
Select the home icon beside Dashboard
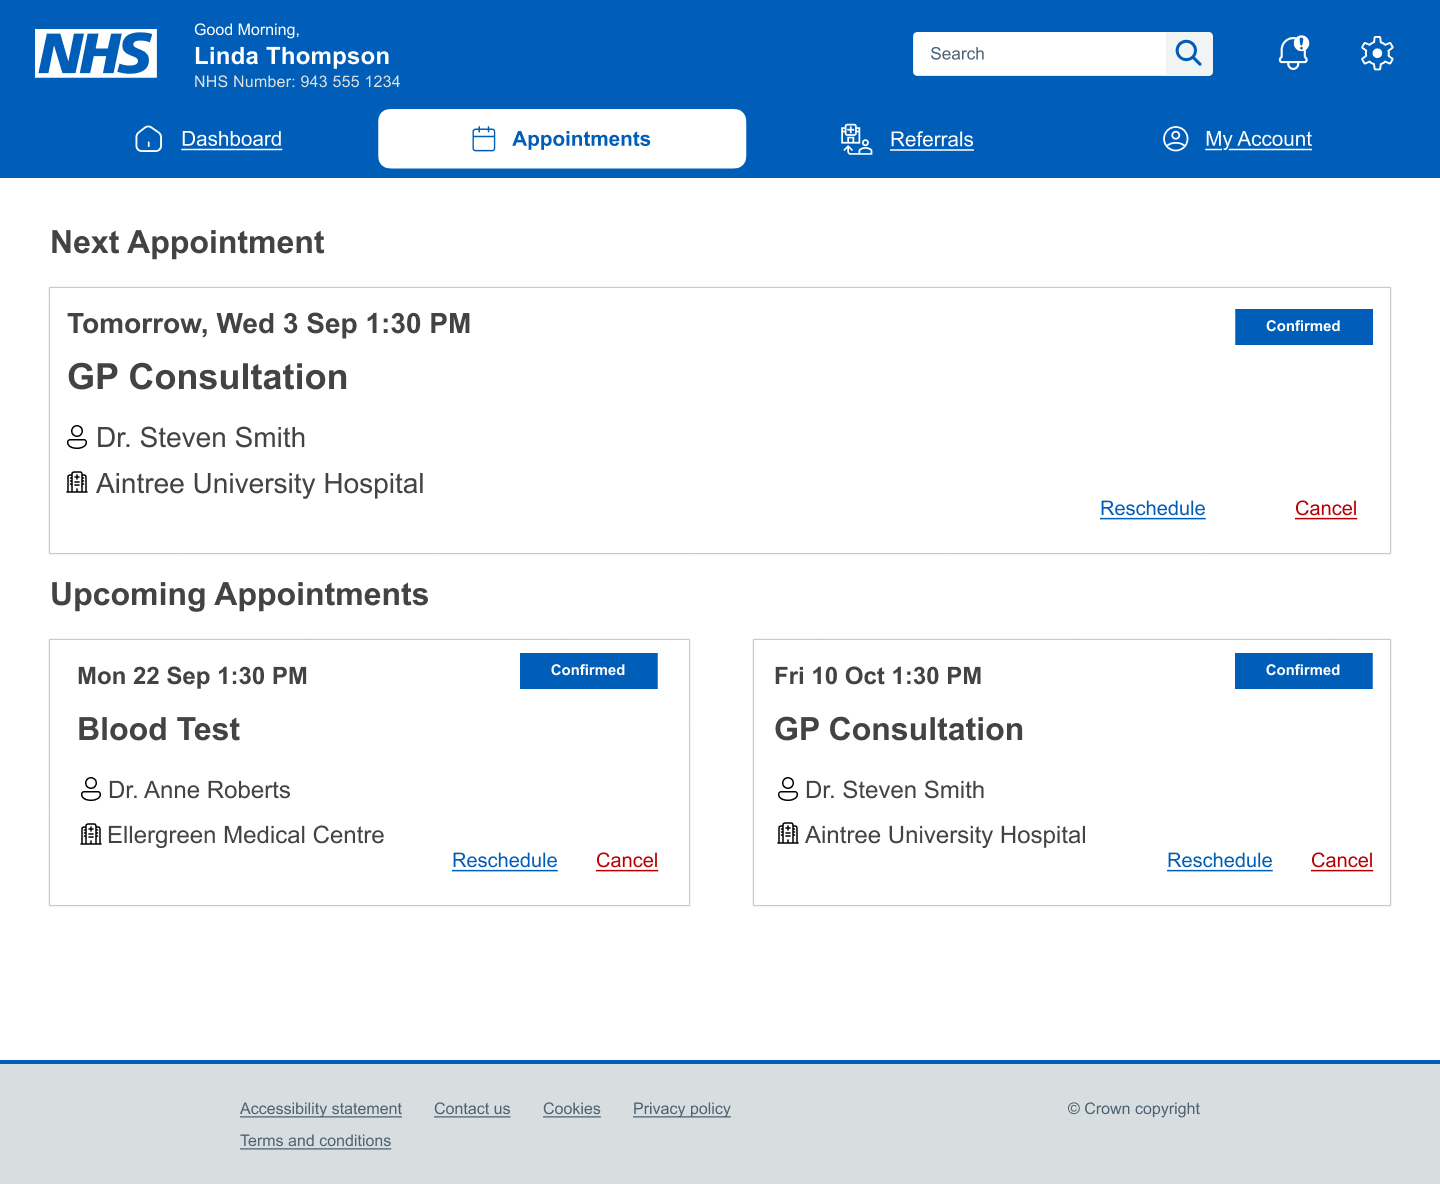pyautogui.click(x=148, y=139)
